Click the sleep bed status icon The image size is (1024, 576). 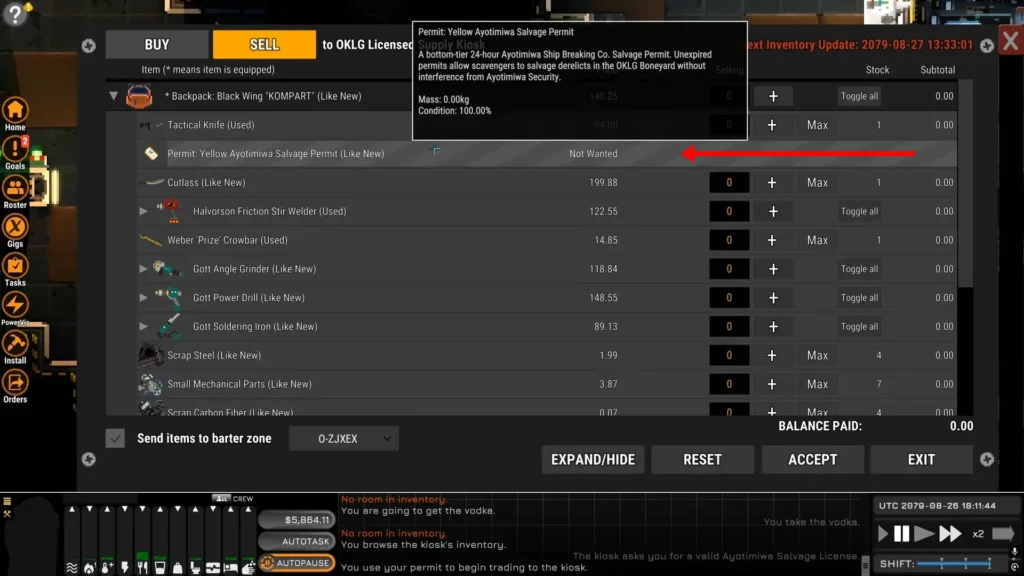pyautogui.click(x=231, y=568)
